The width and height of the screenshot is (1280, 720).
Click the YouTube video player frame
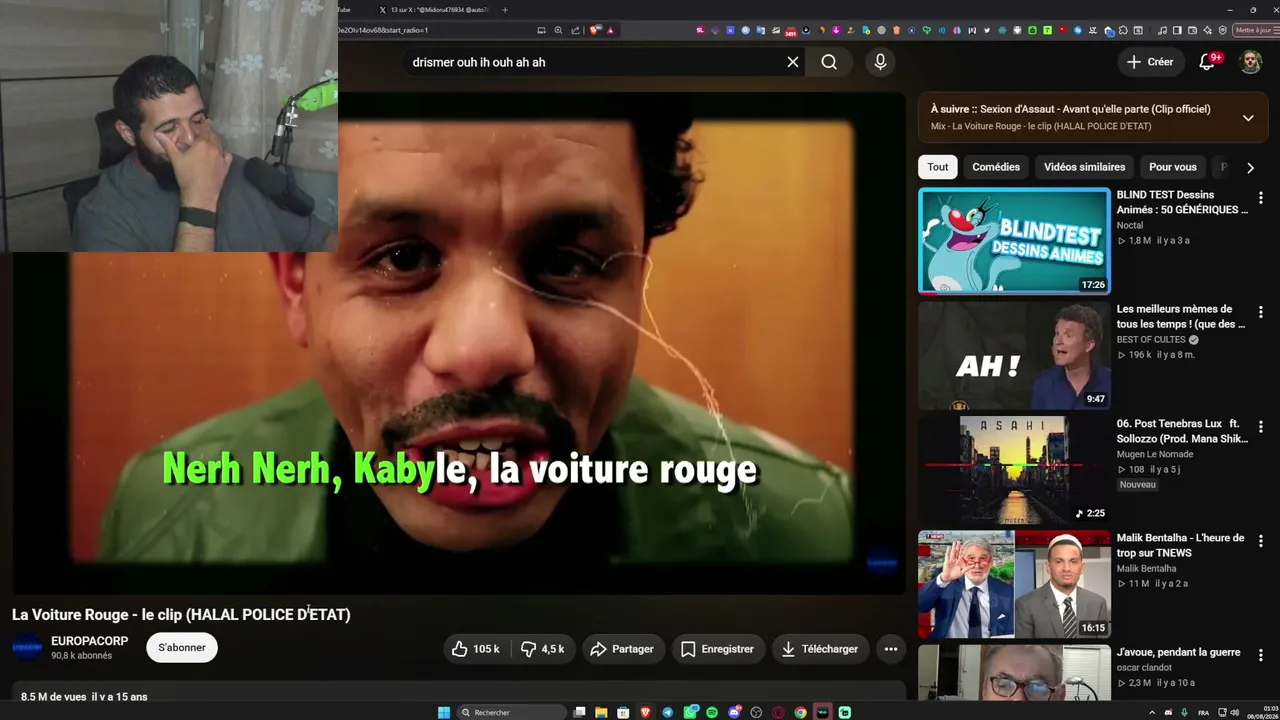(x=459, y=343)
